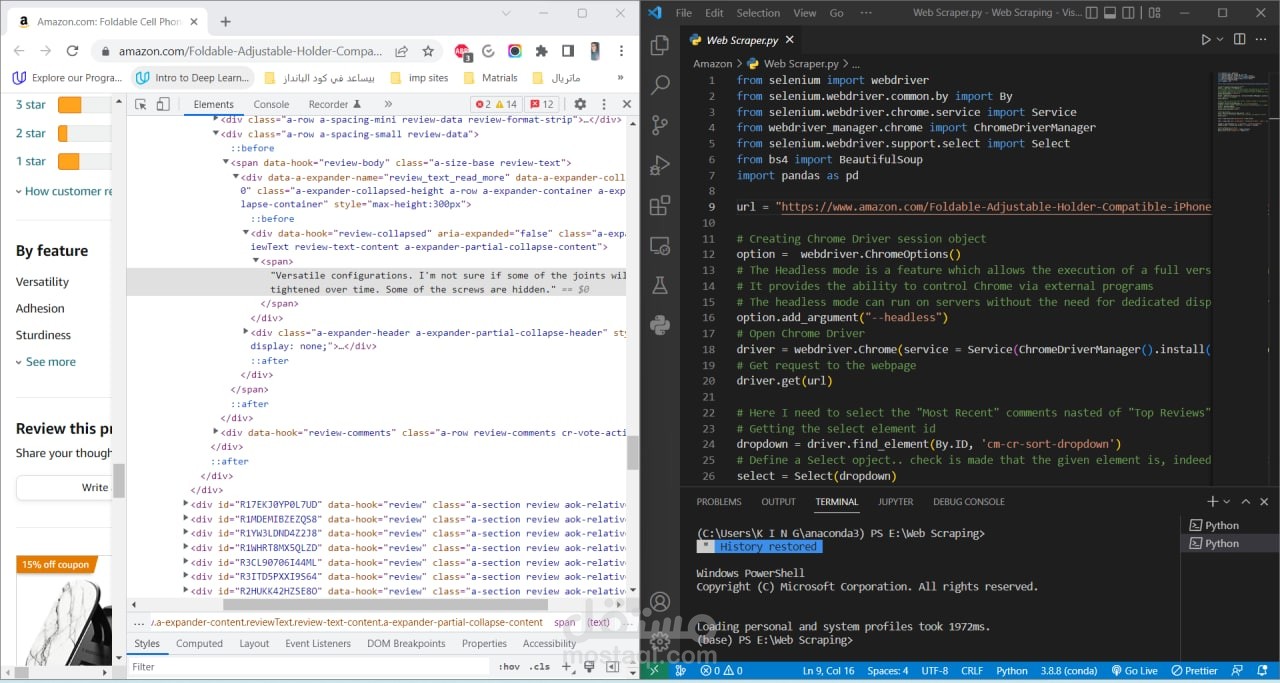Click Go Live in the status bar
Viewport: 1280px width, 683px height.
pyautogui.click(x=1134, y=671)
